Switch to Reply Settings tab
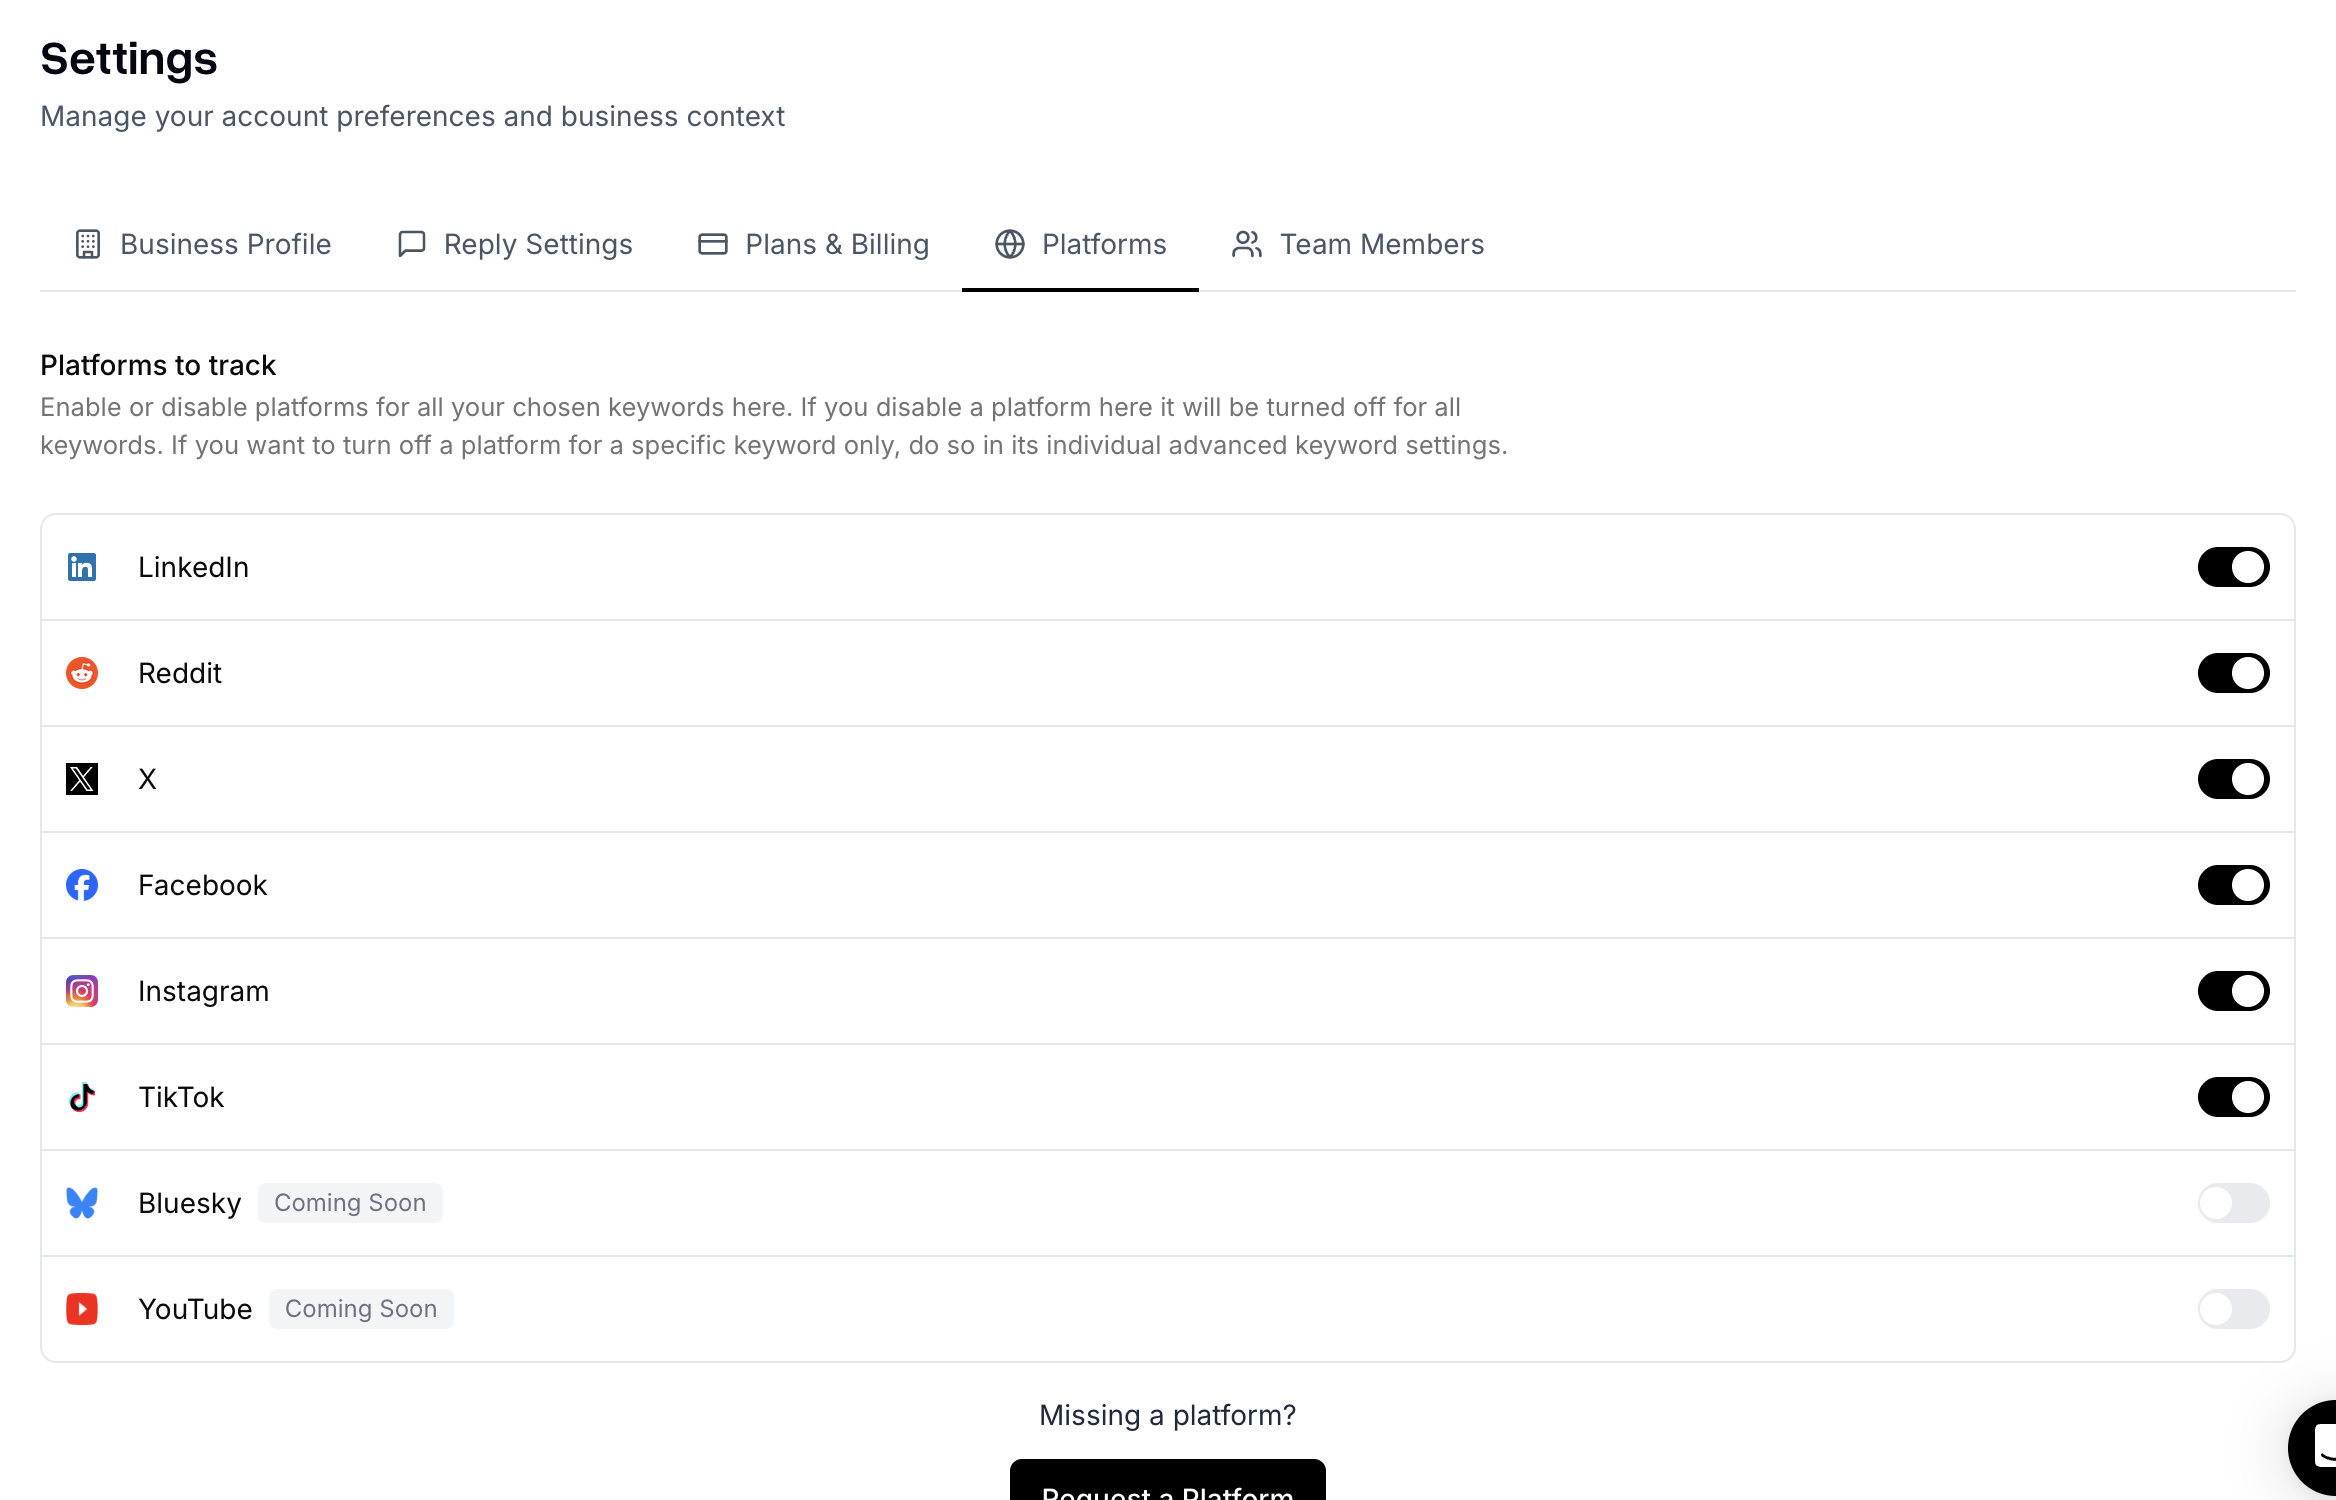Screen dimensions: 2336x1500 pyautogui.click(x=515, y=244)
